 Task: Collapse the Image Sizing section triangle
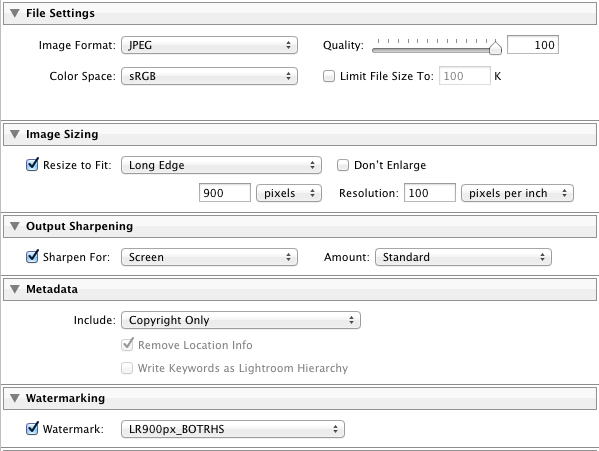point(15,134)
